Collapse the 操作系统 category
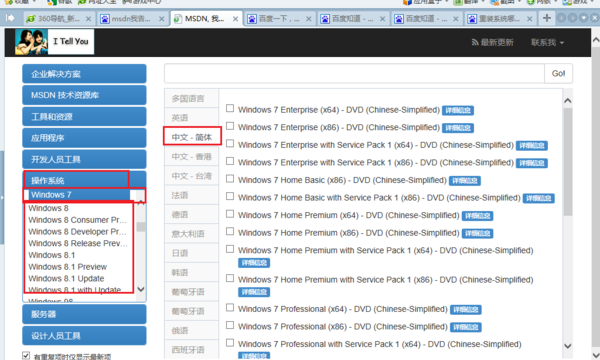This screenshot has width=600, height=360. click(84, 180)
